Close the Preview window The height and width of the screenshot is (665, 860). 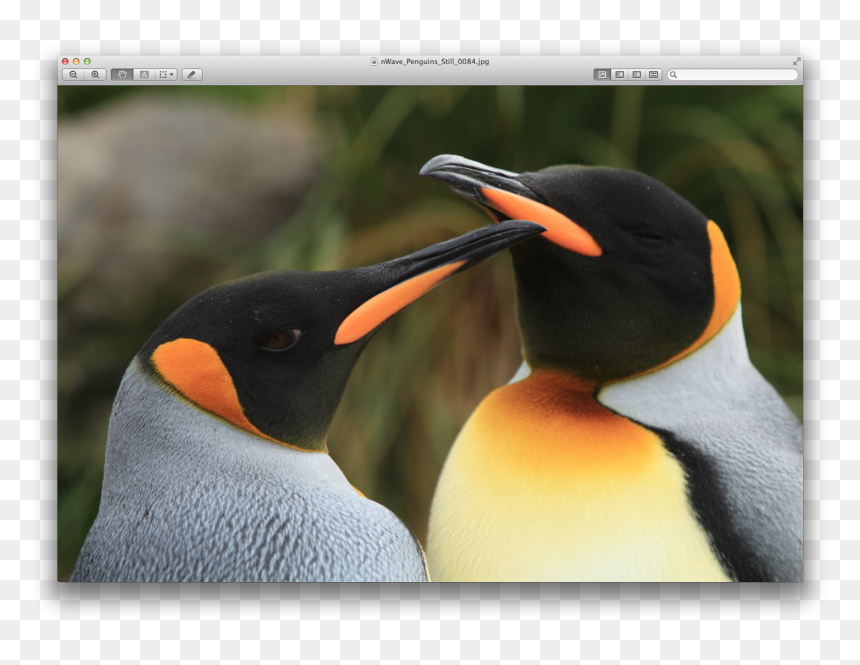coord(65,61)
